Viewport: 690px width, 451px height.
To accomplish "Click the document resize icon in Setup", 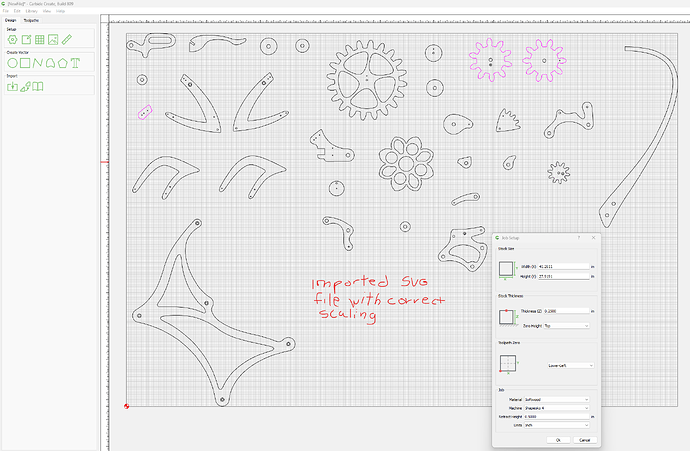I will (x=26, y=40).
